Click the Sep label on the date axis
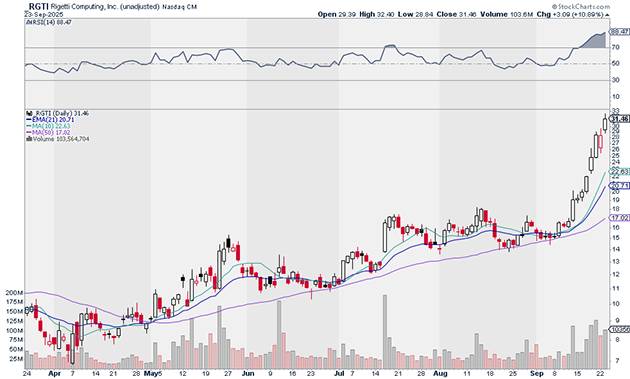630x379 pixels. pos(537,374)
